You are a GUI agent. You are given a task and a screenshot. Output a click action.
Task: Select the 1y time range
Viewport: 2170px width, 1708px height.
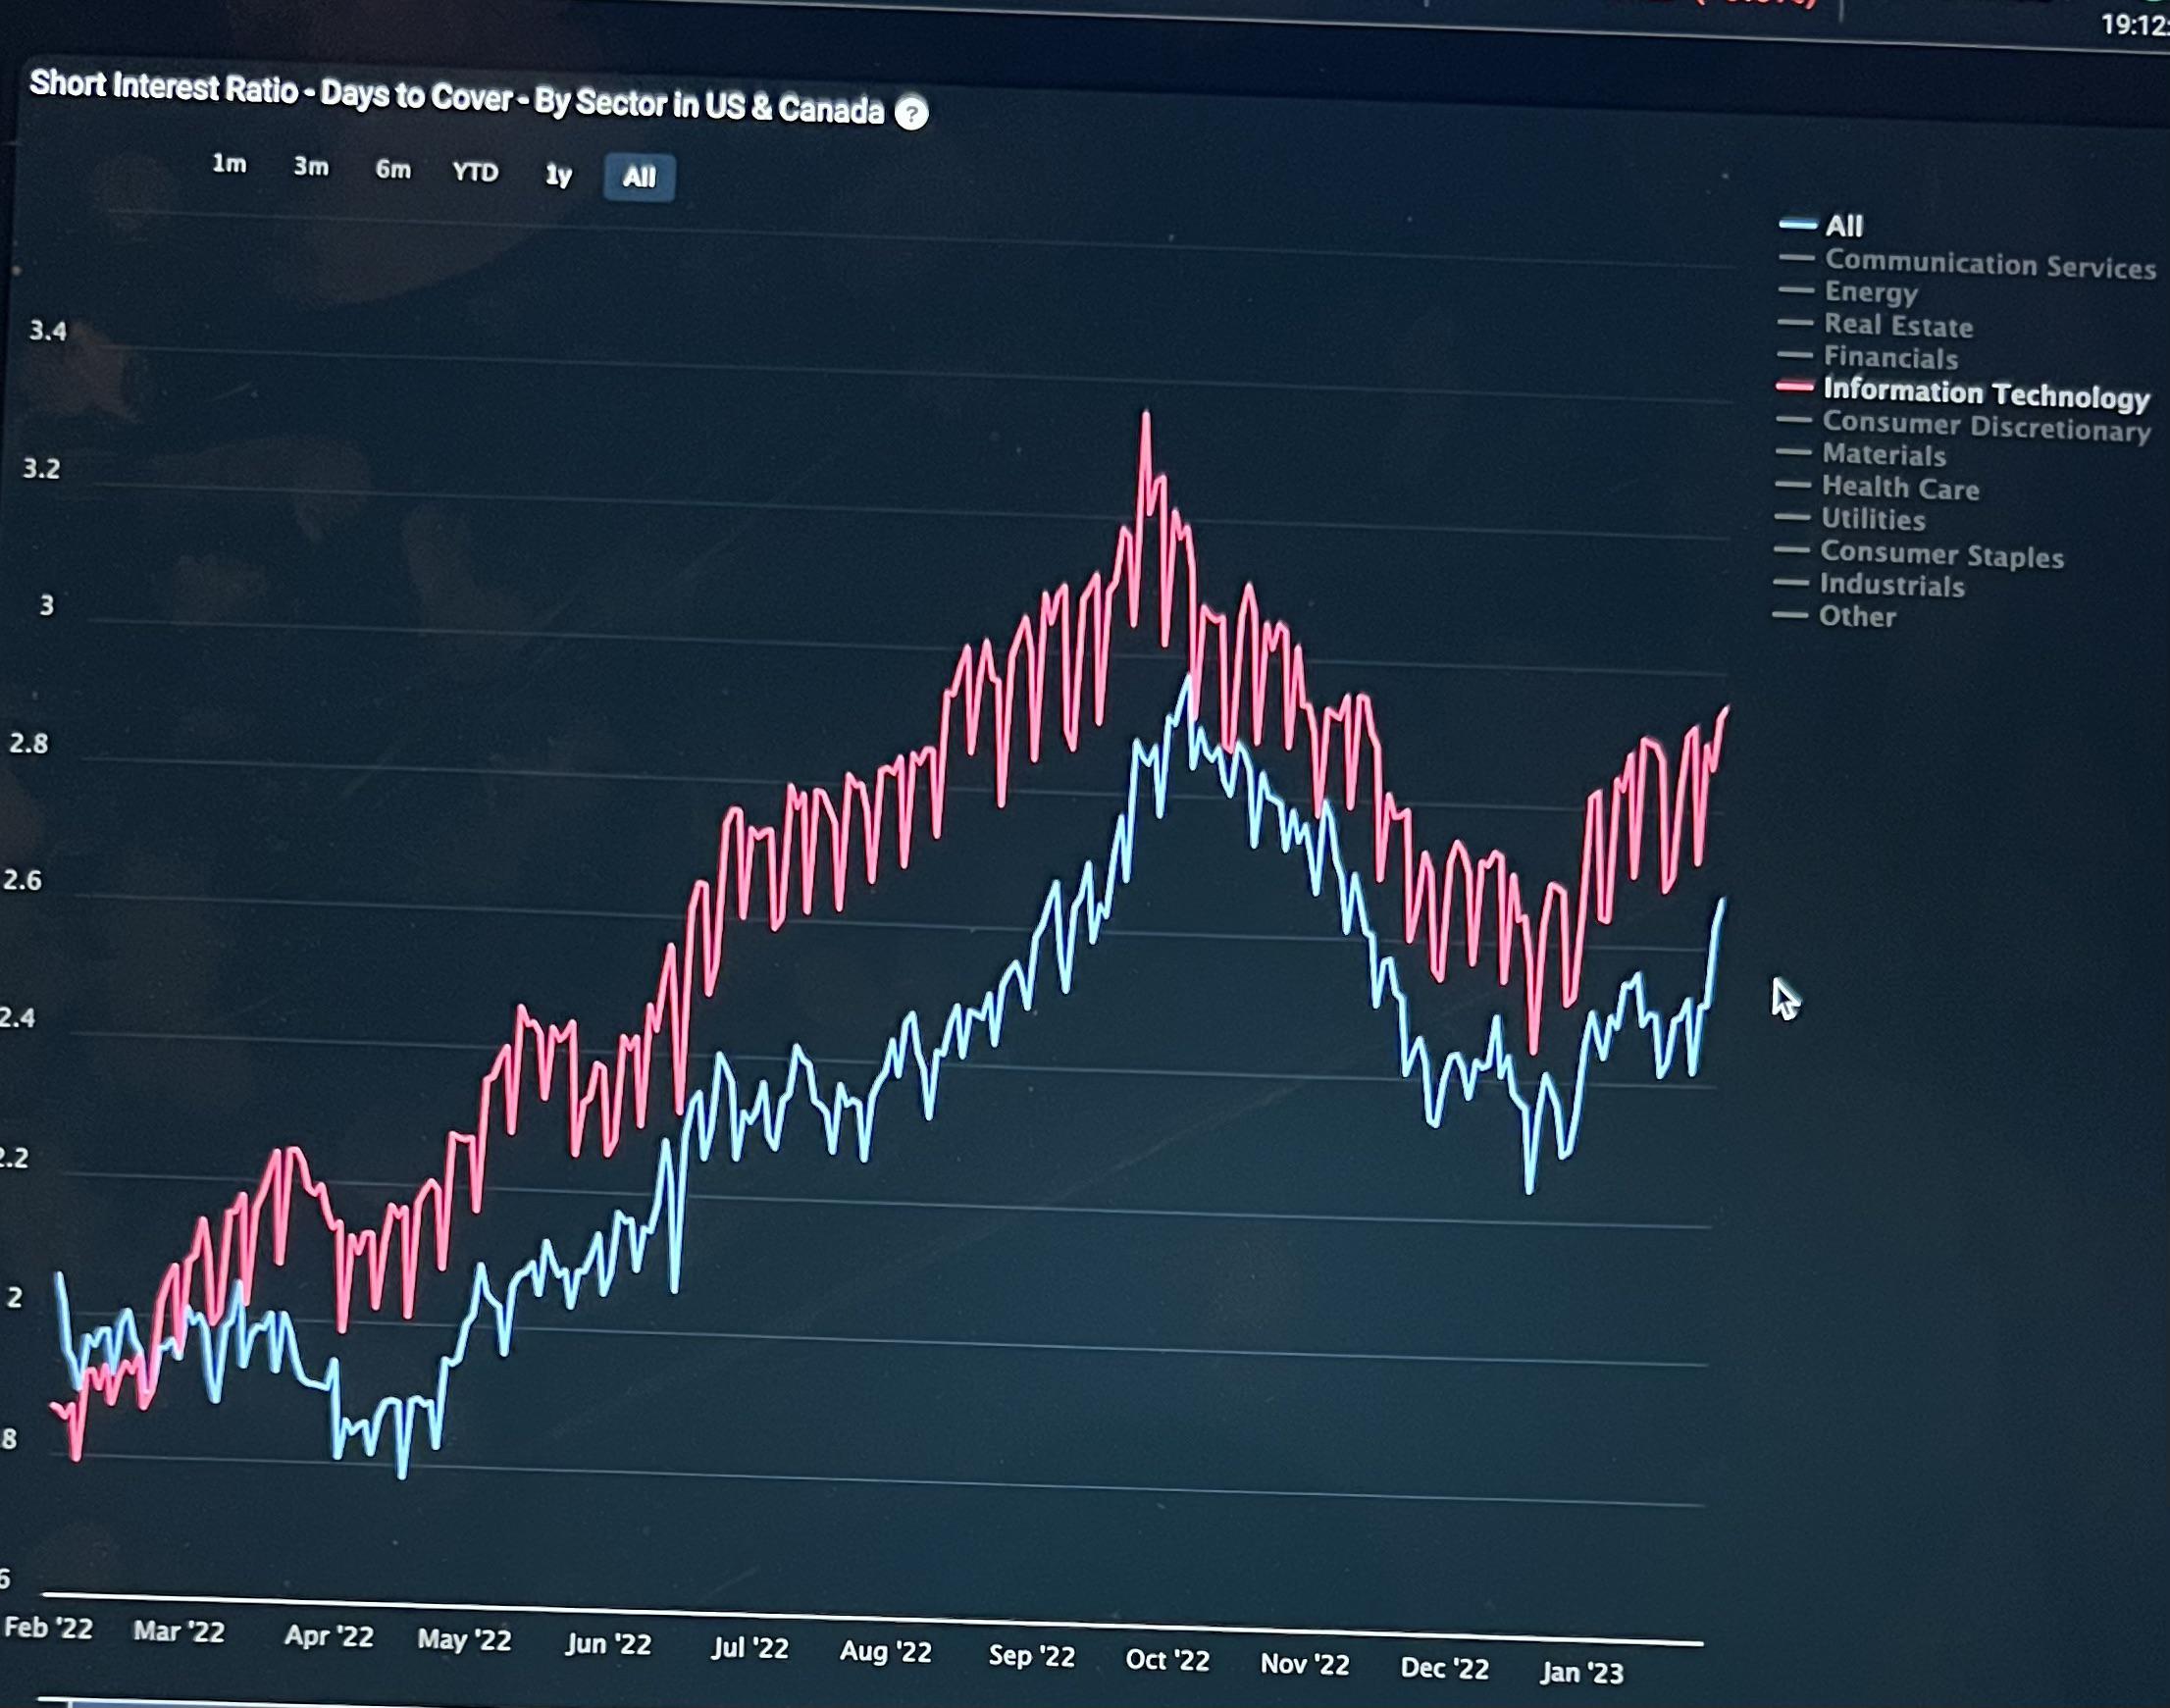pyautogui.click(x=558, y=176)
